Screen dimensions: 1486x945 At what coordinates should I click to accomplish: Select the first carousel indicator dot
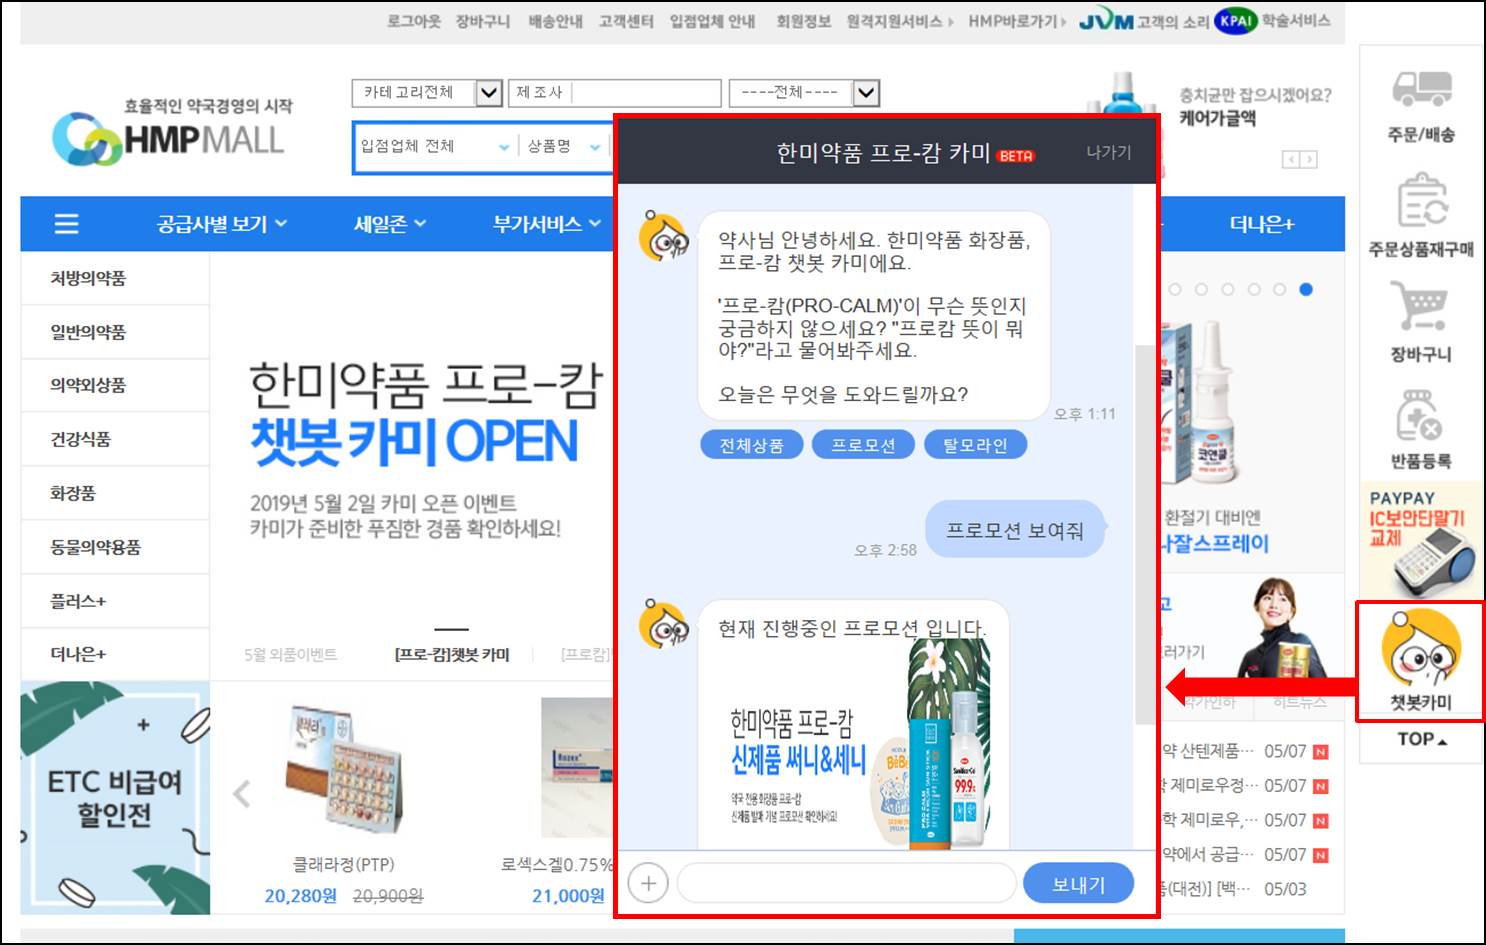[1175, 289]
